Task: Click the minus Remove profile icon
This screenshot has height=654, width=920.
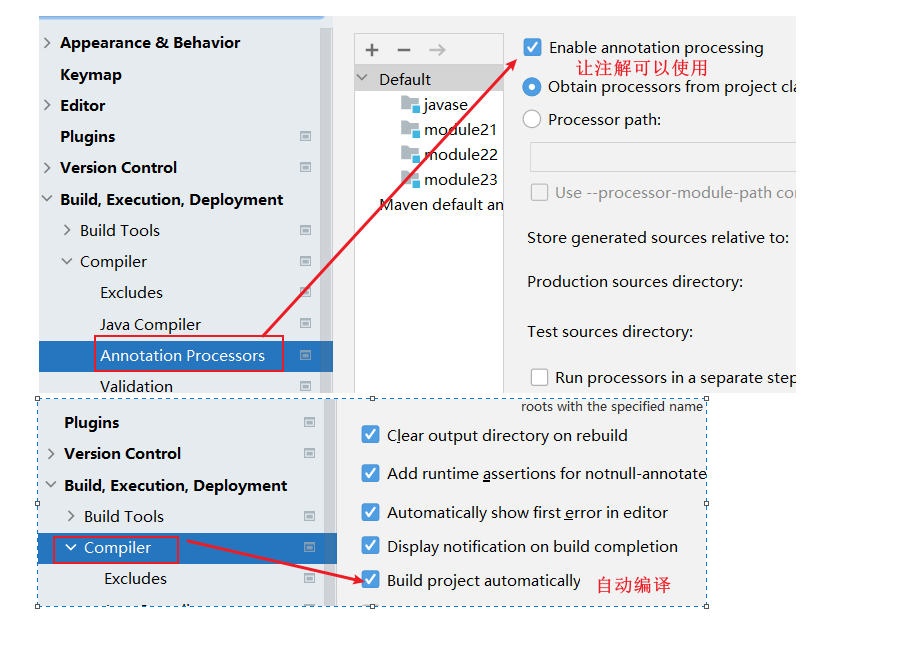Action: pos(404,50)
